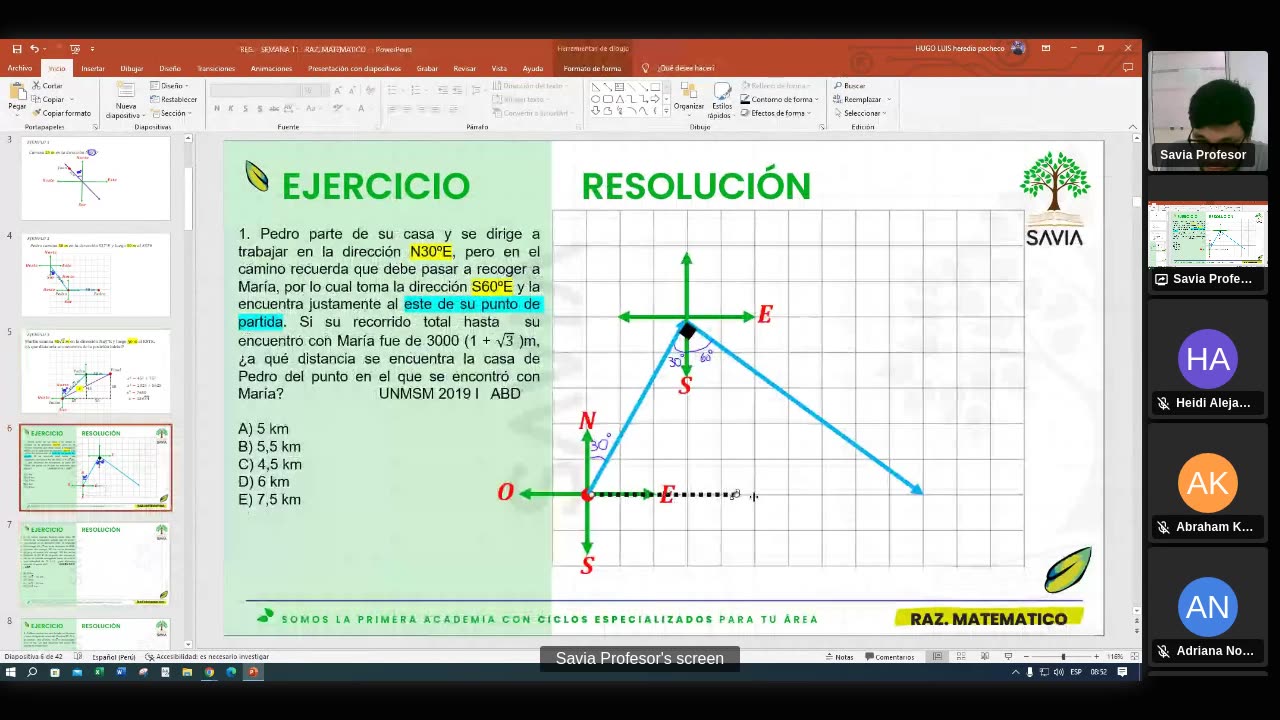
Task: Switch to the Transiciones tab
Action: [x=216, y=68]
